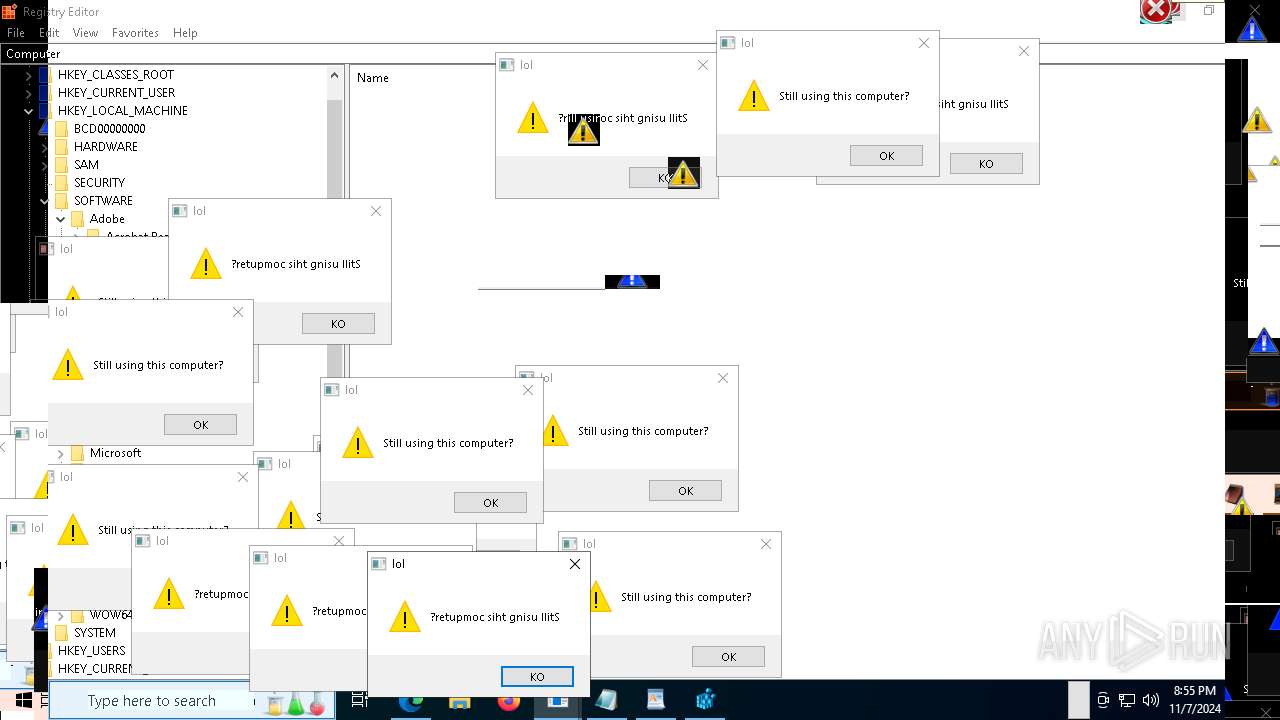Open the network icon in the system tray
This screenshot has height=720, width=1280.
1127,701
